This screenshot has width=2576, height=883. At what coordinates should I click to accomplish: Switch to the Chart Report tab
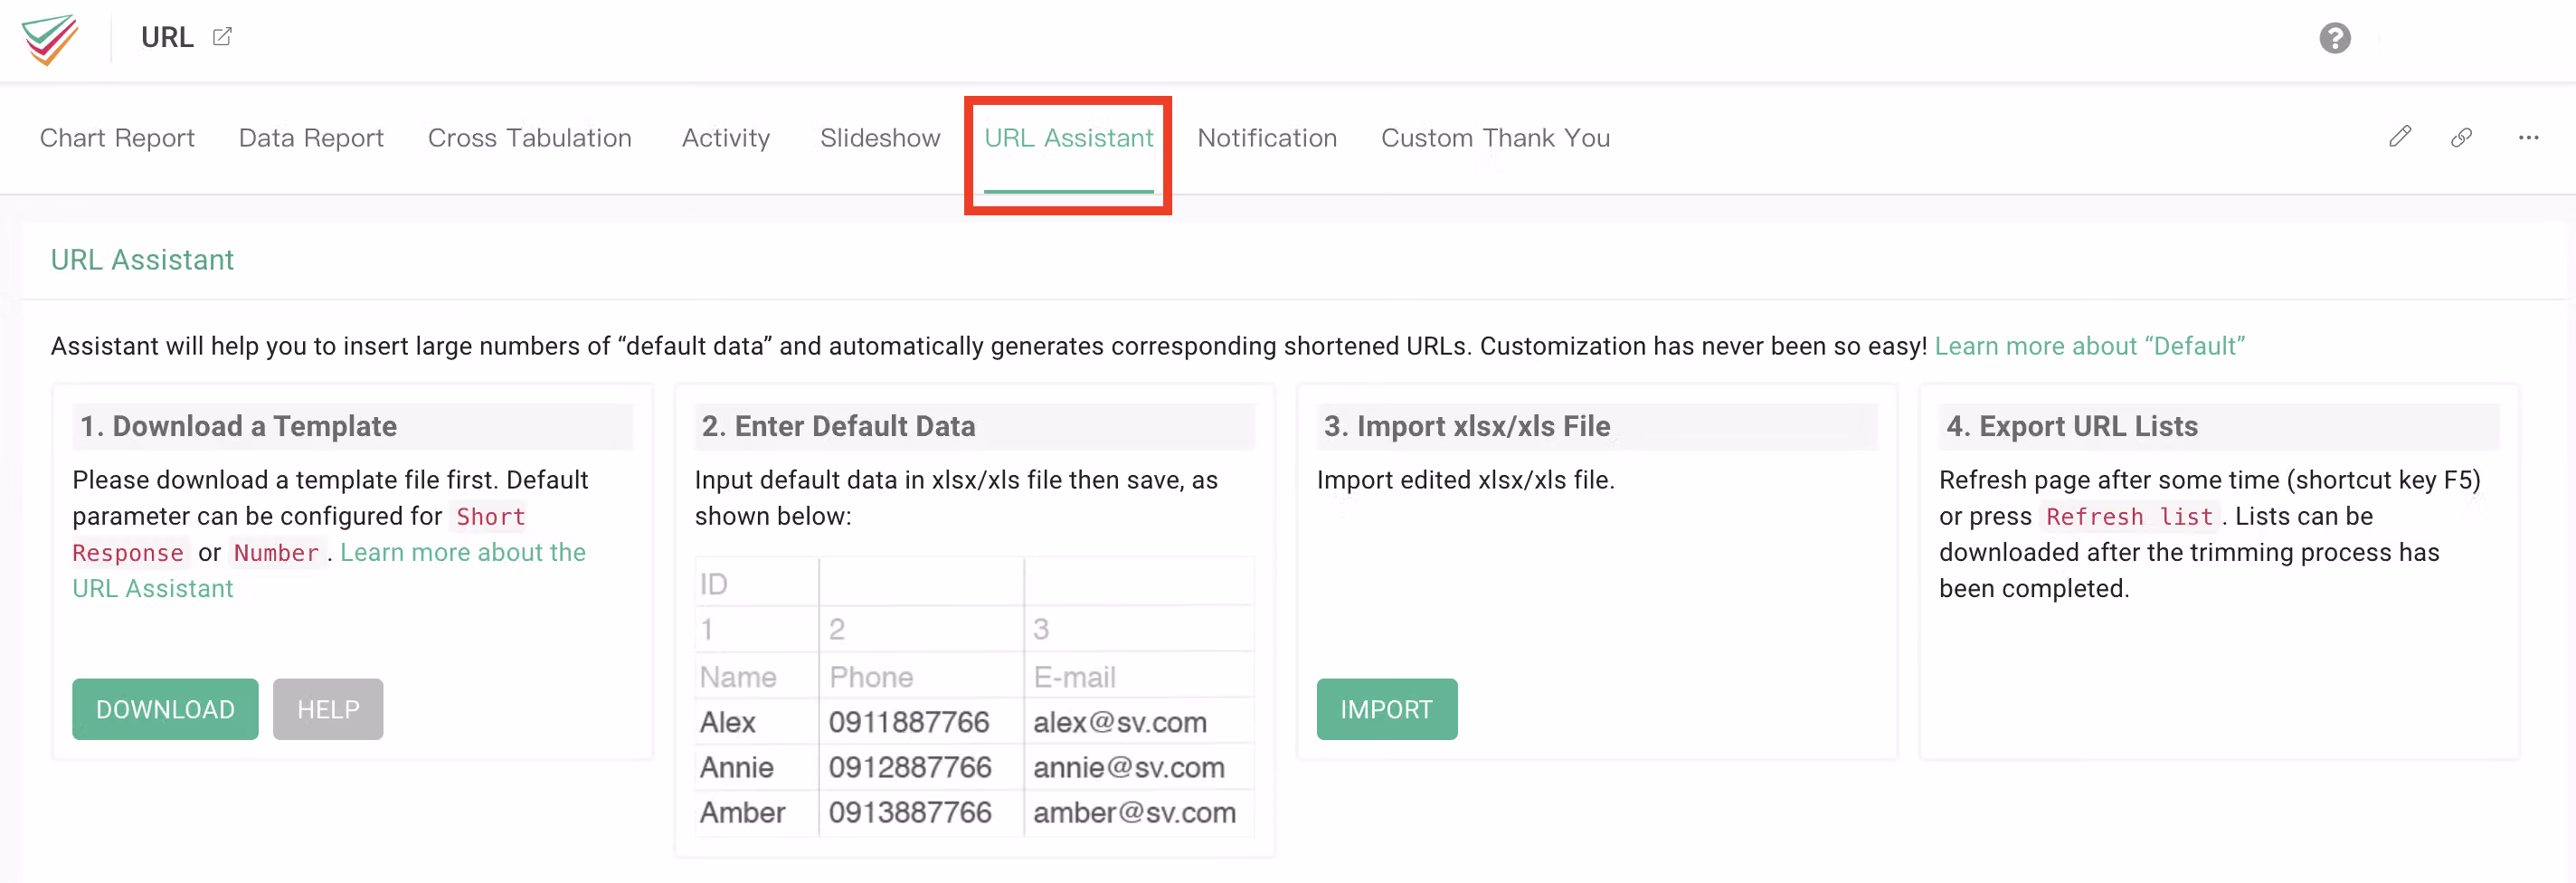click(x=117, y=138)
